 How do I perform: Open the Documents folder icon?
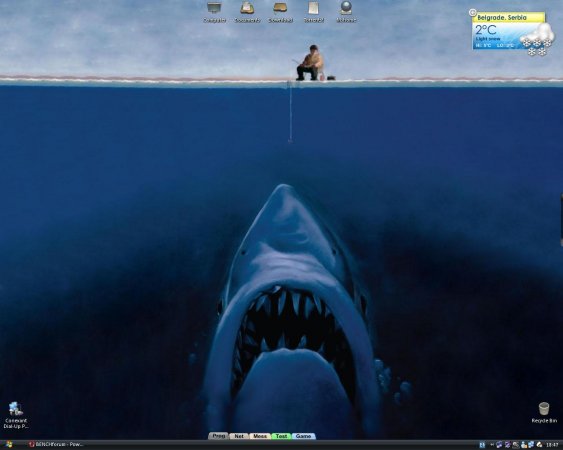tap(247, 8)
